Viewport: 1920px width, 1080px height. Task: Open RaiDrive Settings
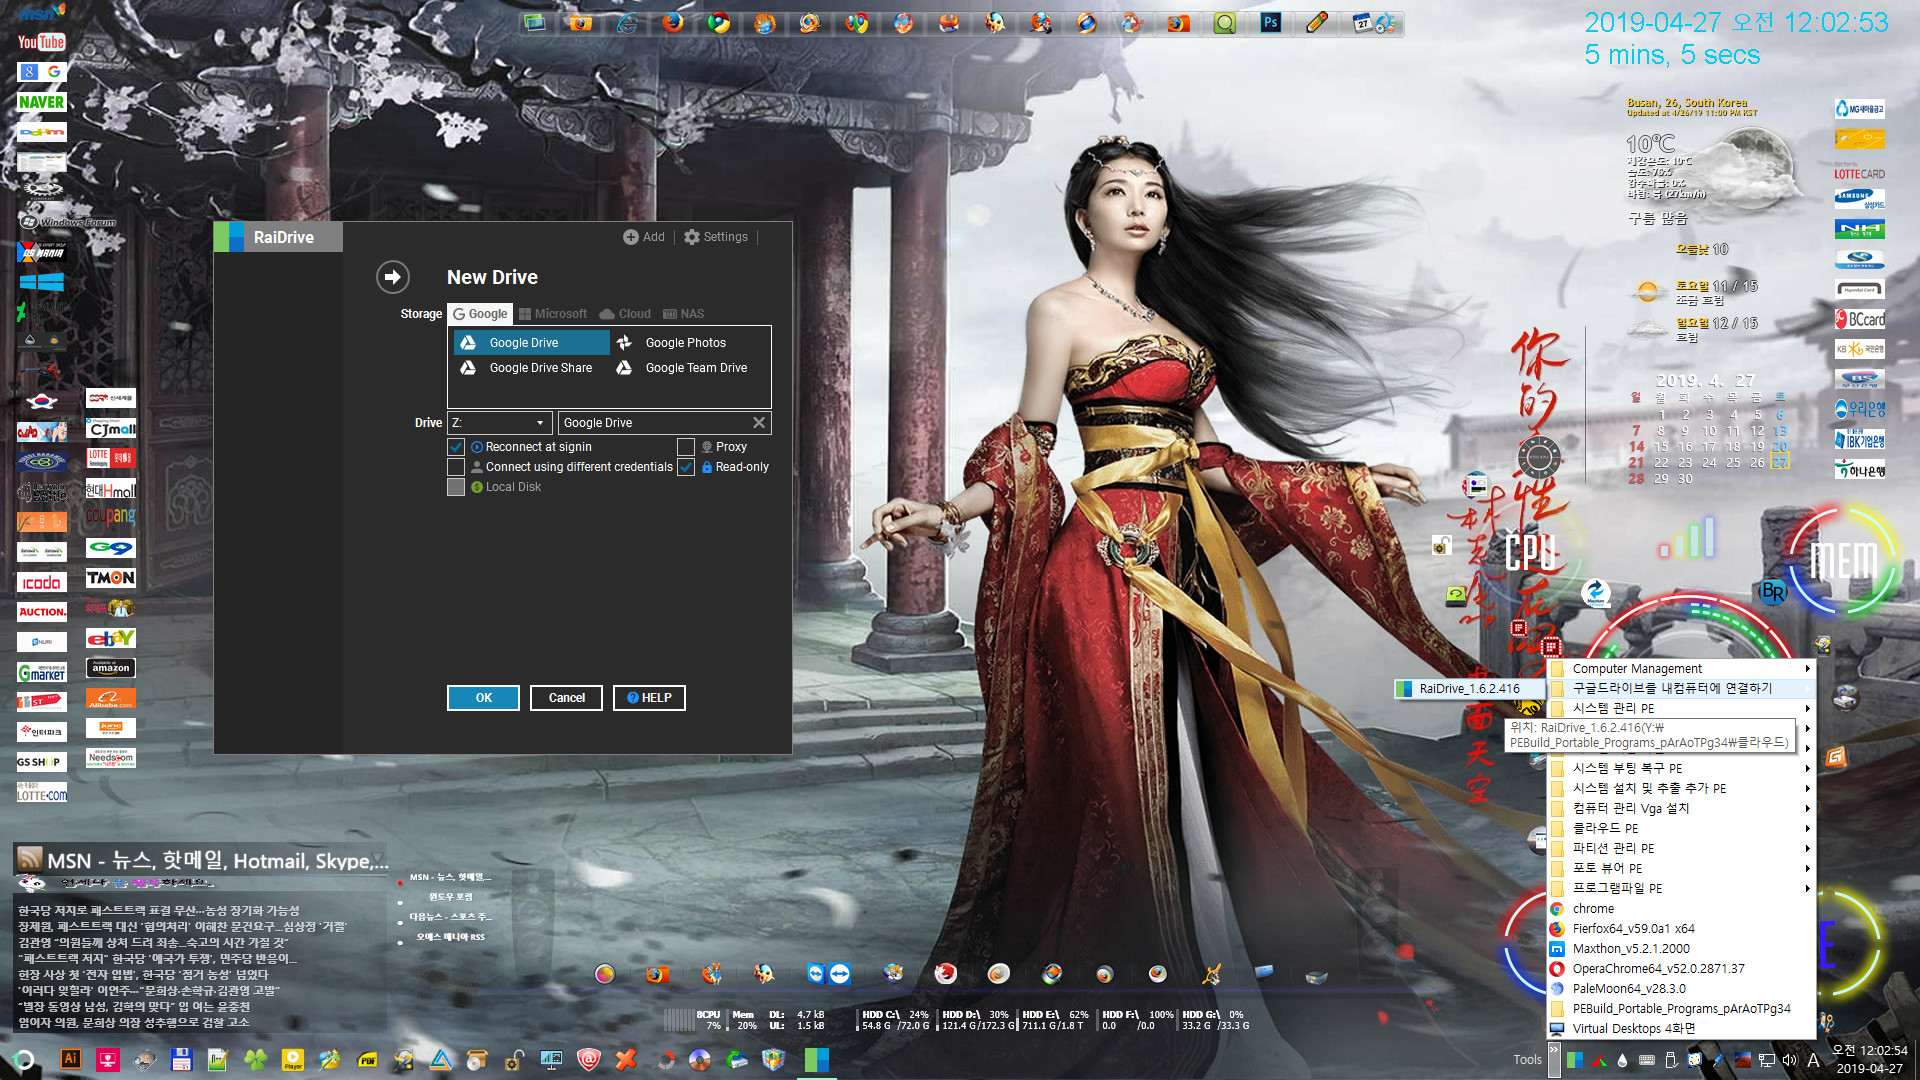tap(716, 237)
